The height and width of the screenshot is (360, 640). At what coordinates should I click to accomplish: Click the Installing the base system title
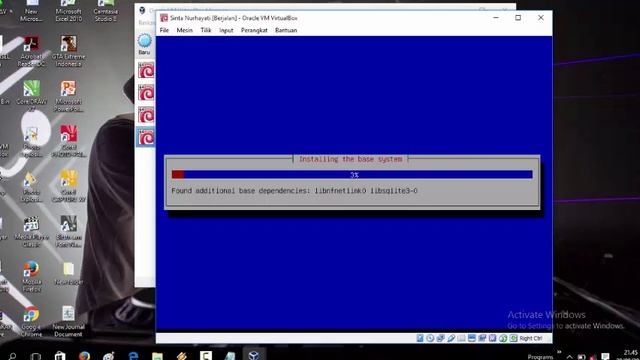351,159
